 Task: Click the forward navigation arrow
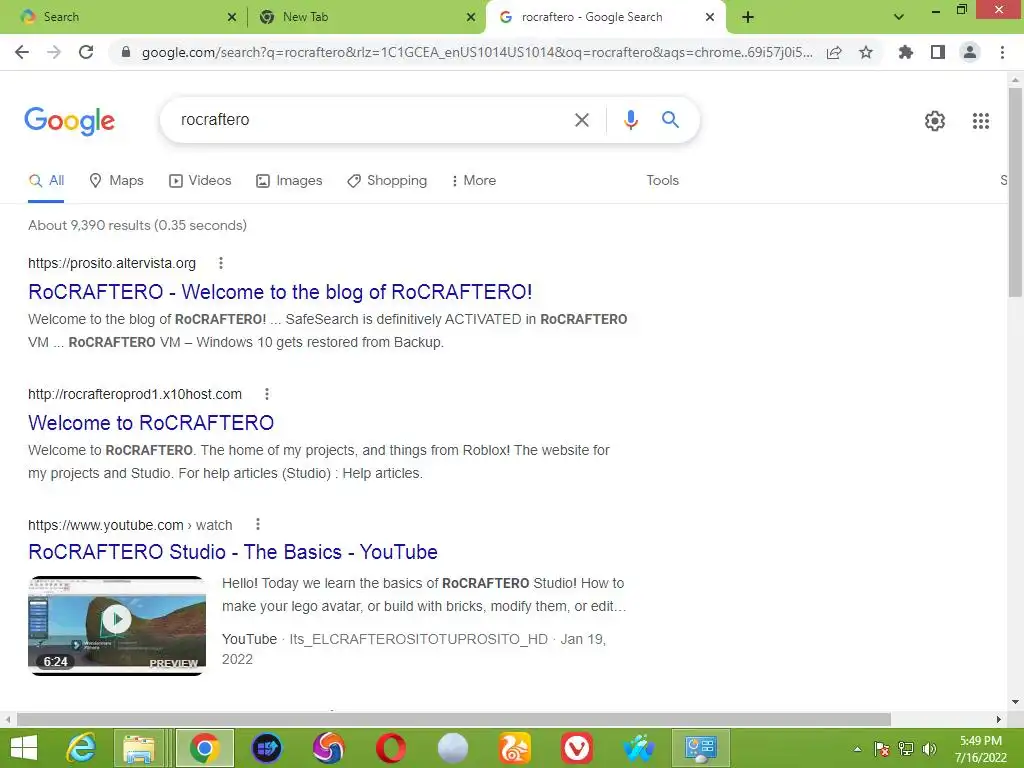click(54, 52)
